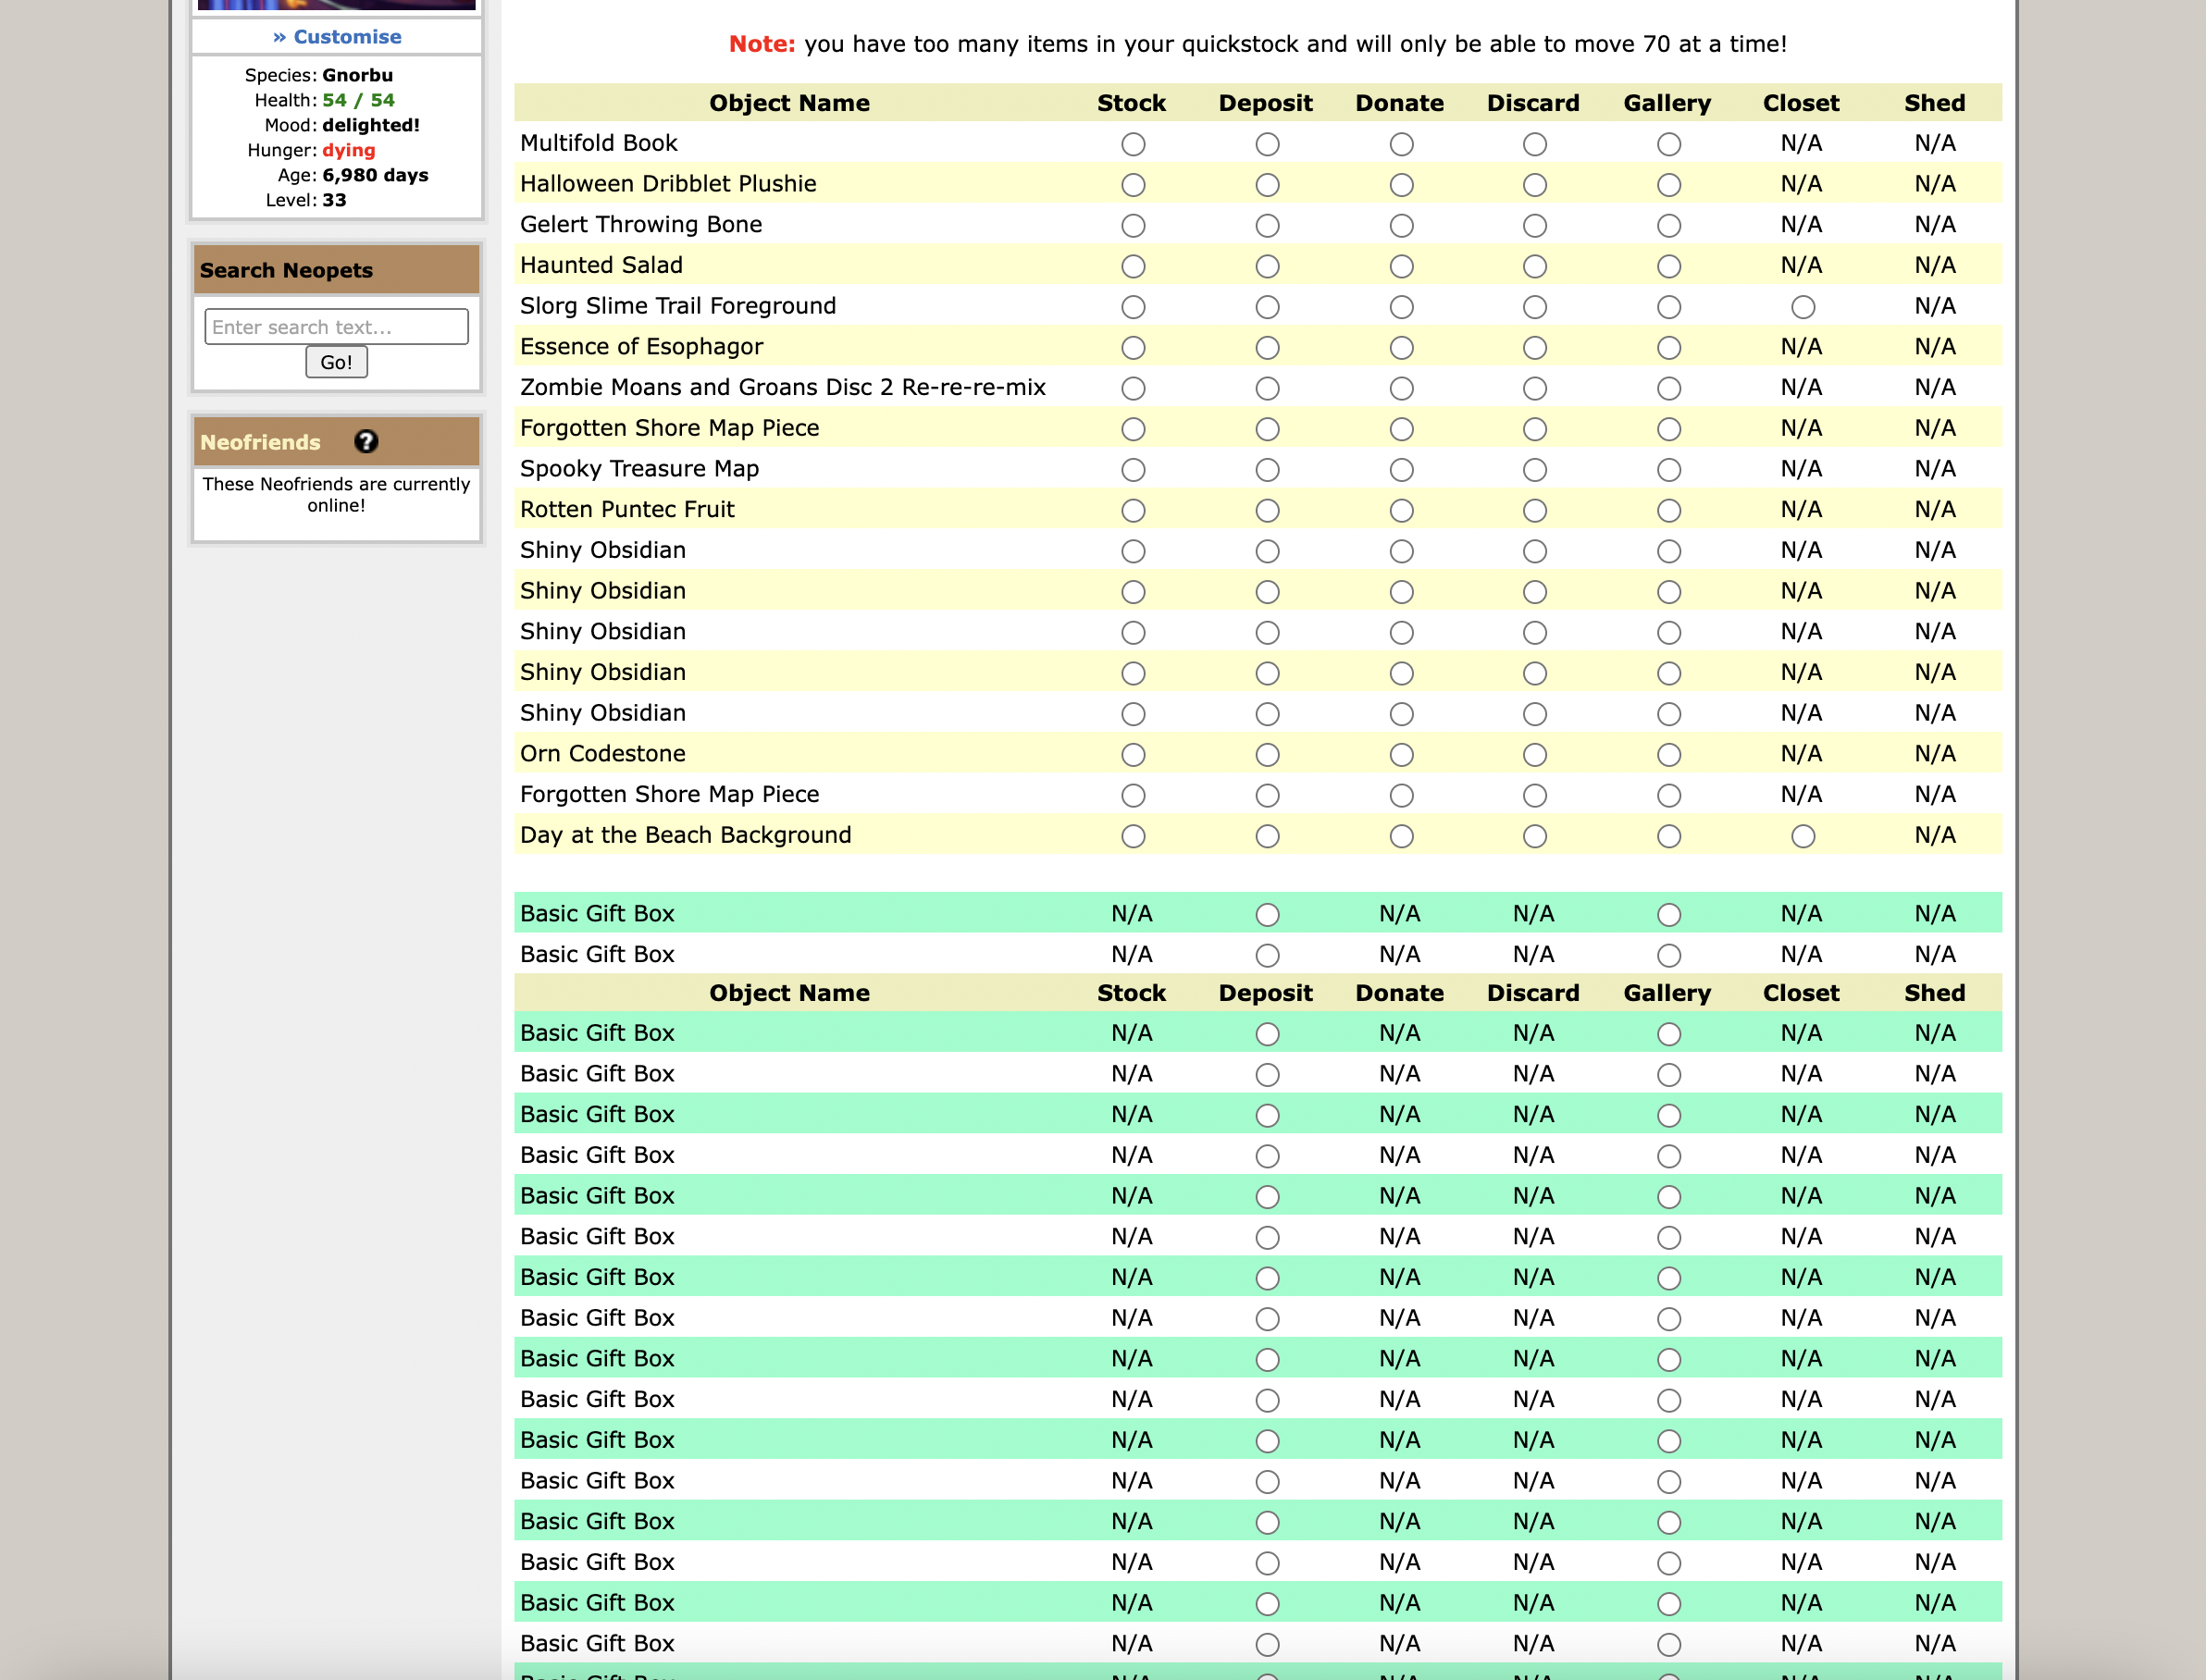The width and height of the screenshot is (2206, 1680).
Task: Select Discard radio for Haunted Salad
Action: click(x=1534, y=267)
